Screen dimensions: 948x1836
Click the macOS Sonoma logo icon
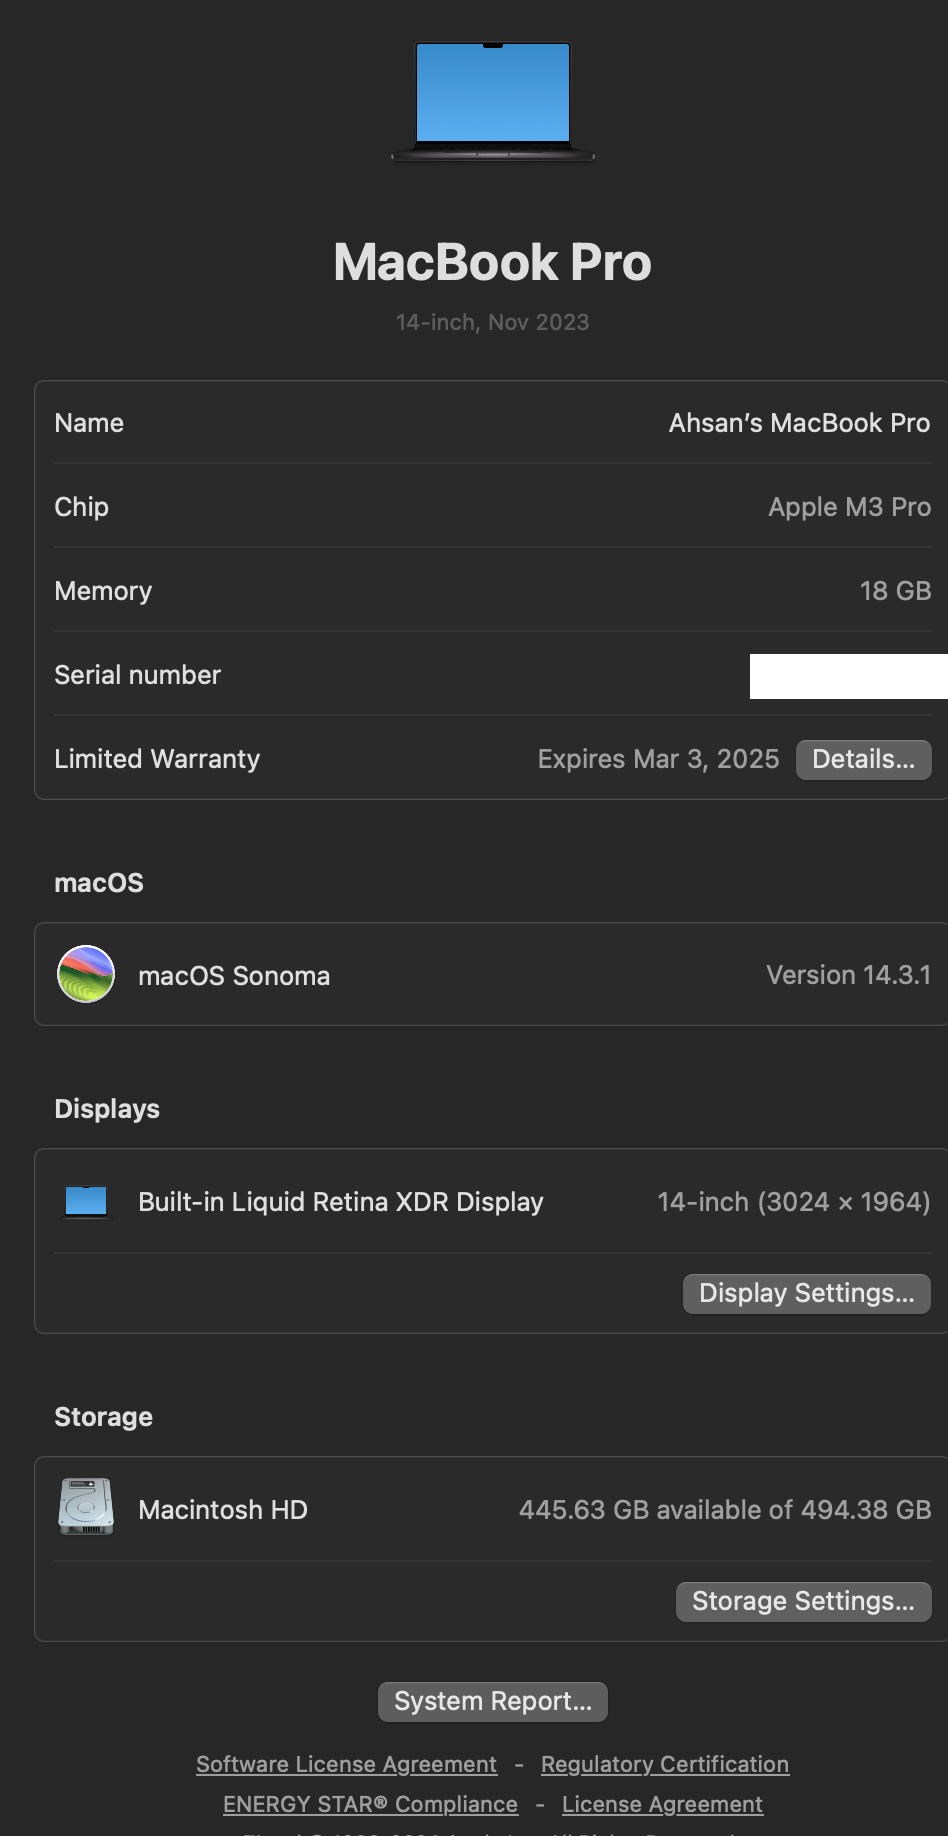86,974
